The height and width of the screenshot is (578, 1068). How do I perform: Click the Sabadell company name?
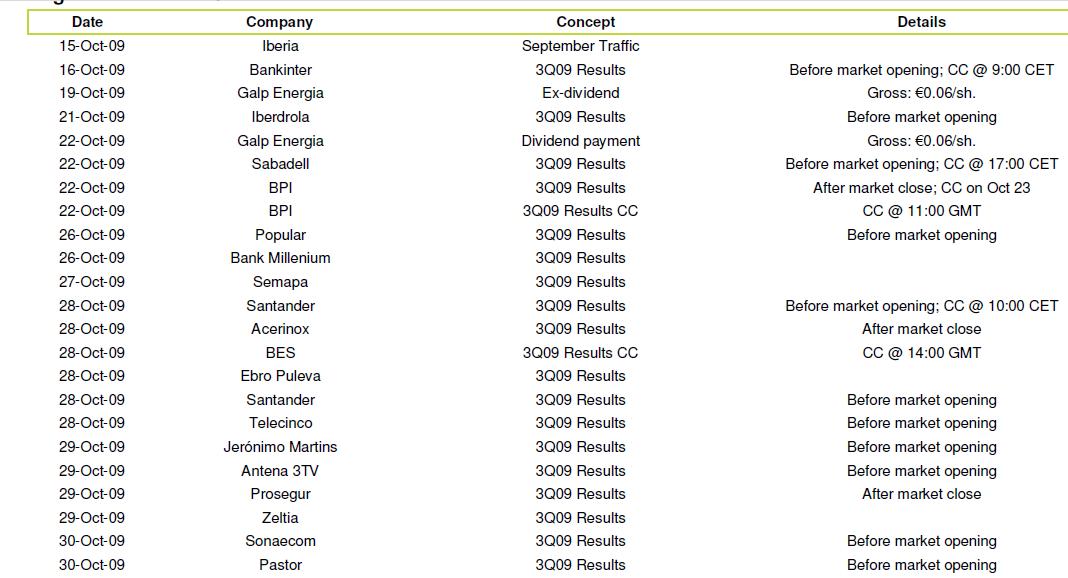coord(280,163)
